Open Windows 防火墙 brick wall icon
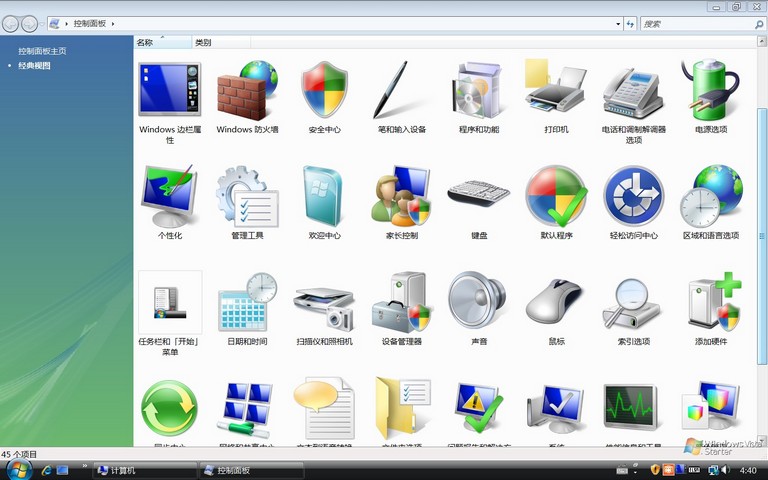This screenshot has width=768, height=480. tap(247, 90)
